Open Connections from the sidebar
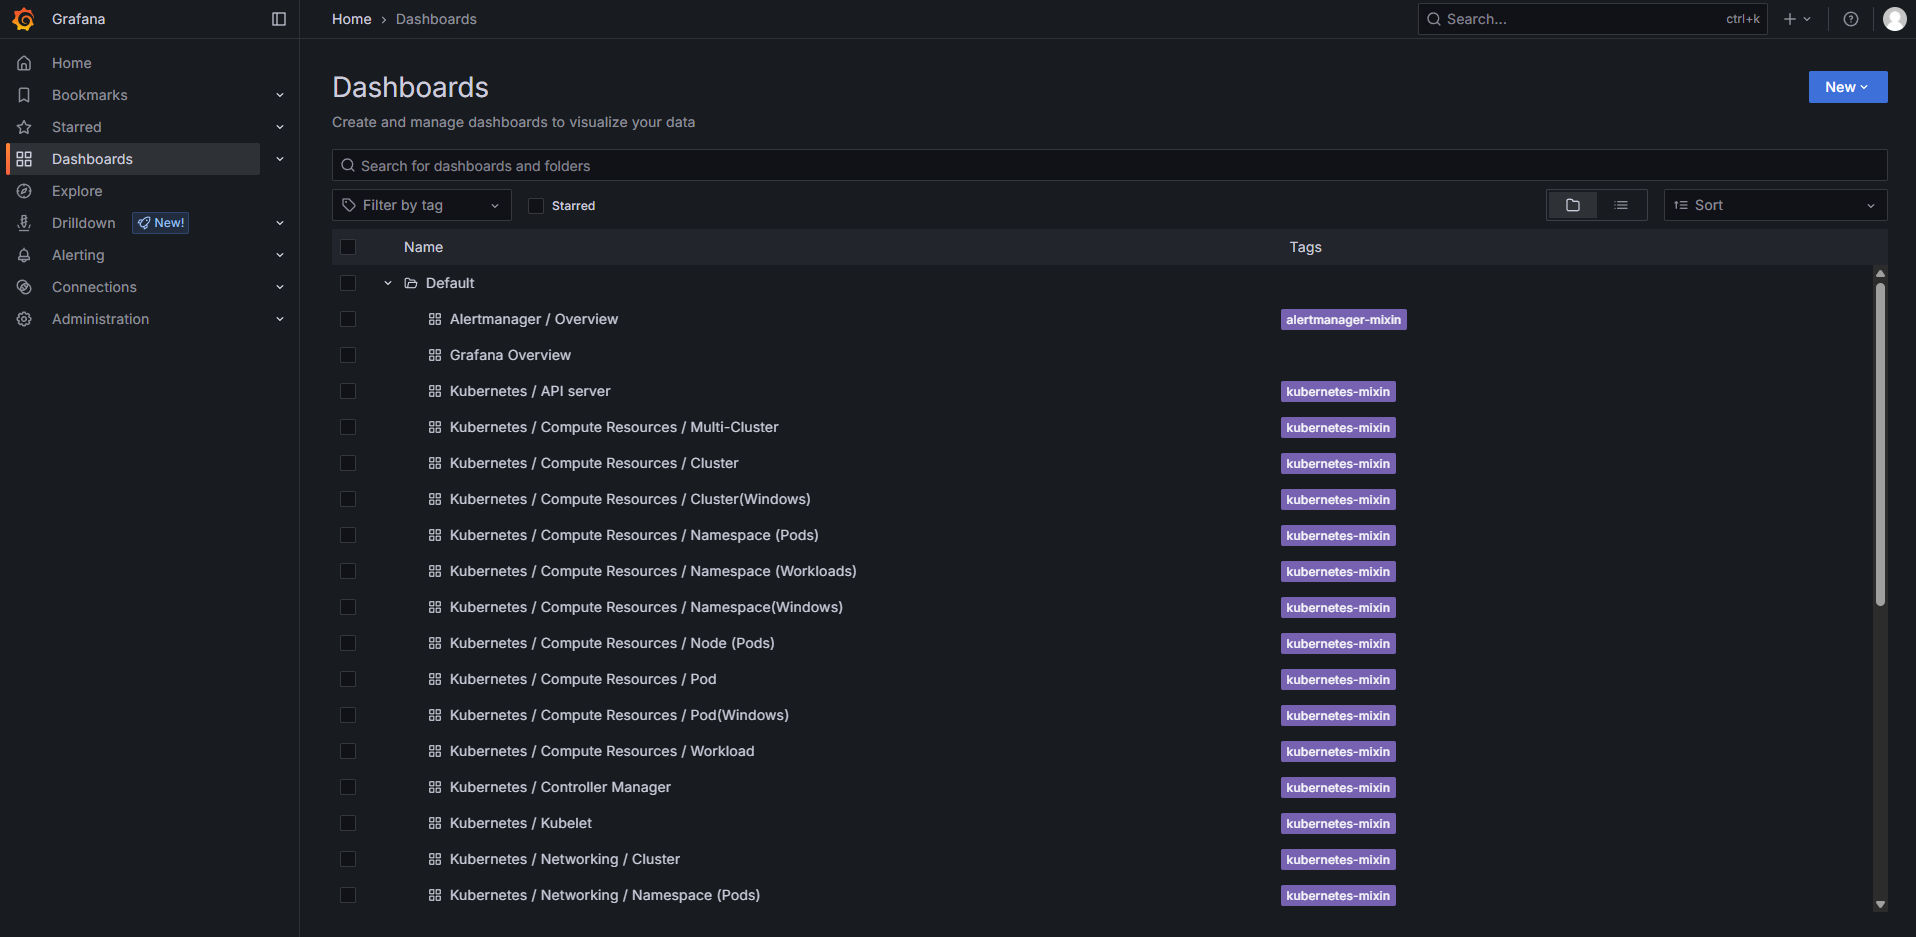The width and height of the screenshot is (1916, 937). [x=94, y=287]
